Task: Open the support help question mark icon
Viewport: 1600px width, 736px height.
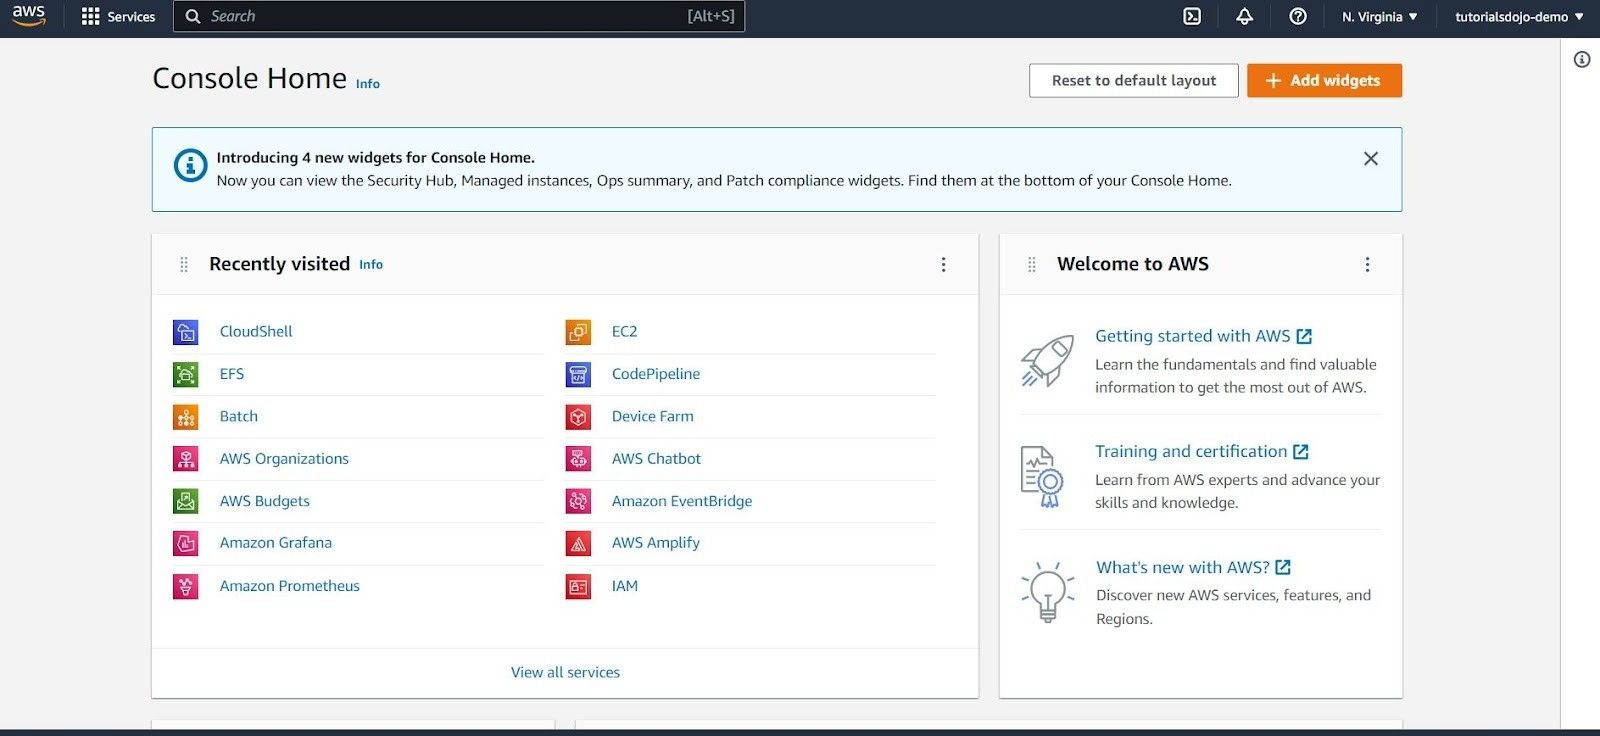Action: click(1298, 16)
